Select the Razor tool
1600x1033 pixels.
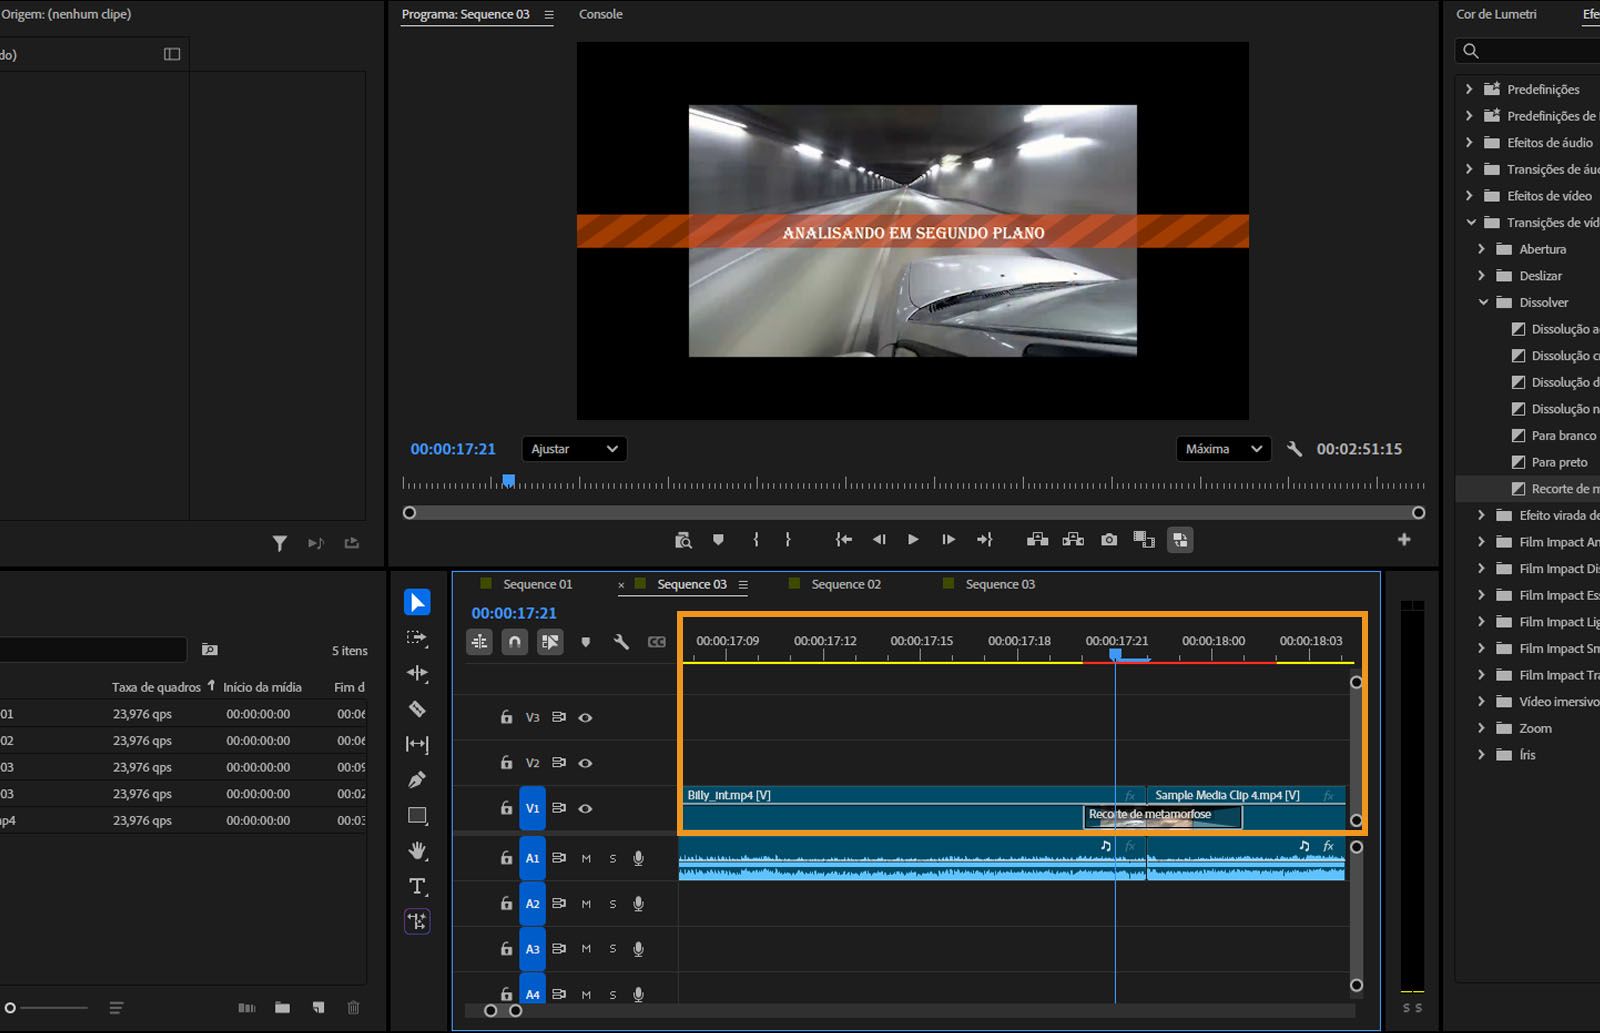coord(417,709)
